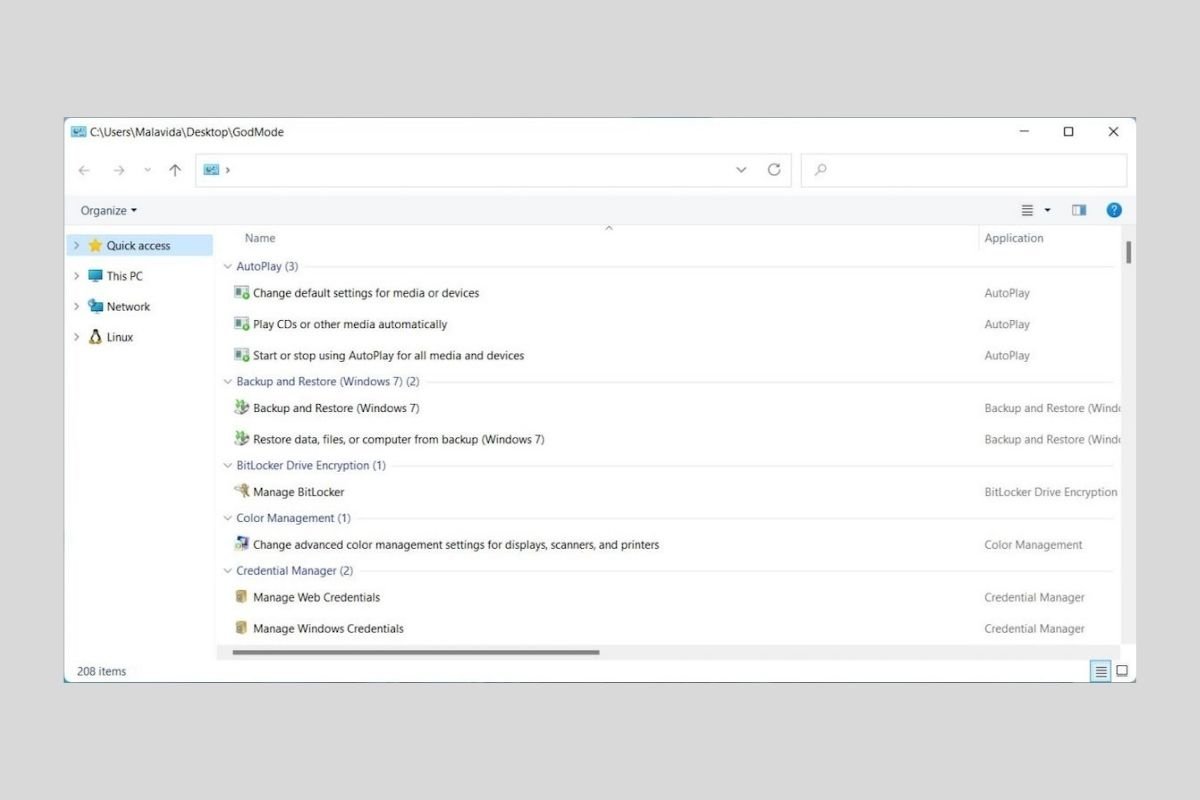Click the Manage Windows Credentials icon
Viewport: 1200px width, 800px height.
pyautogui.click(x=241, y=628)
